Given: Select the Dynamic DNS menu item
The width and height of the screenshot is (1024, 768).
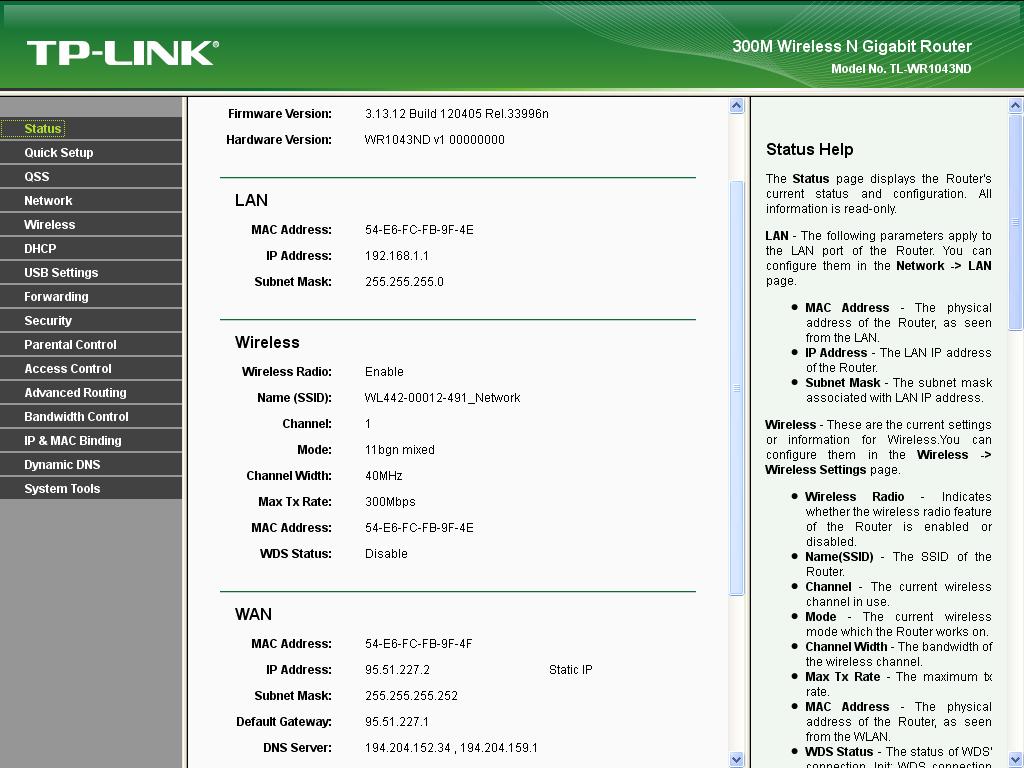Looking at the screenshot, I should coord(62,465).
